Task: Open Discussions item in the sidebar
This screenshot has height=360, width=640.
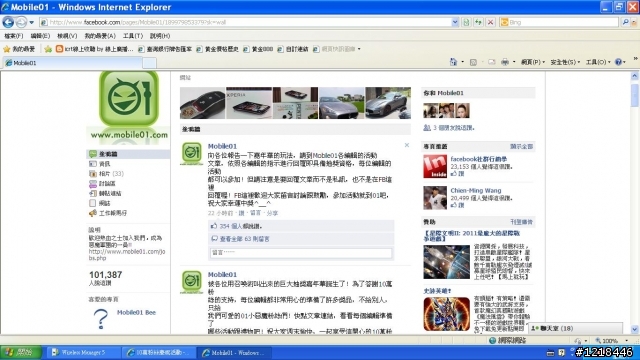Action: click(102, 183)
